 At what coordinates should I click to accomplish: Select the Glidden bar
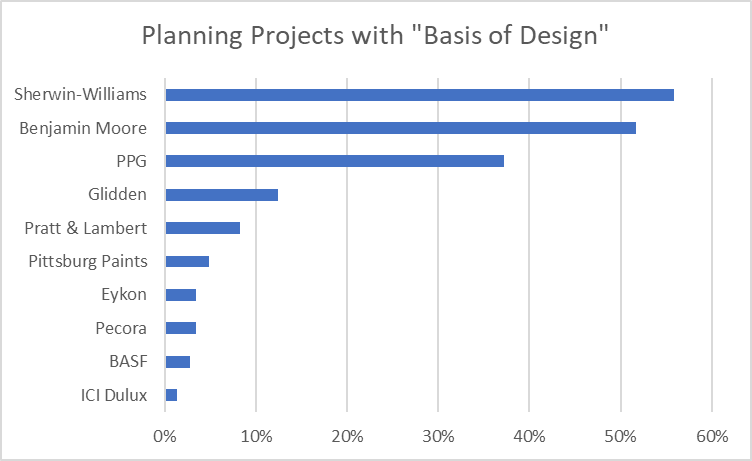pos(221,194)
